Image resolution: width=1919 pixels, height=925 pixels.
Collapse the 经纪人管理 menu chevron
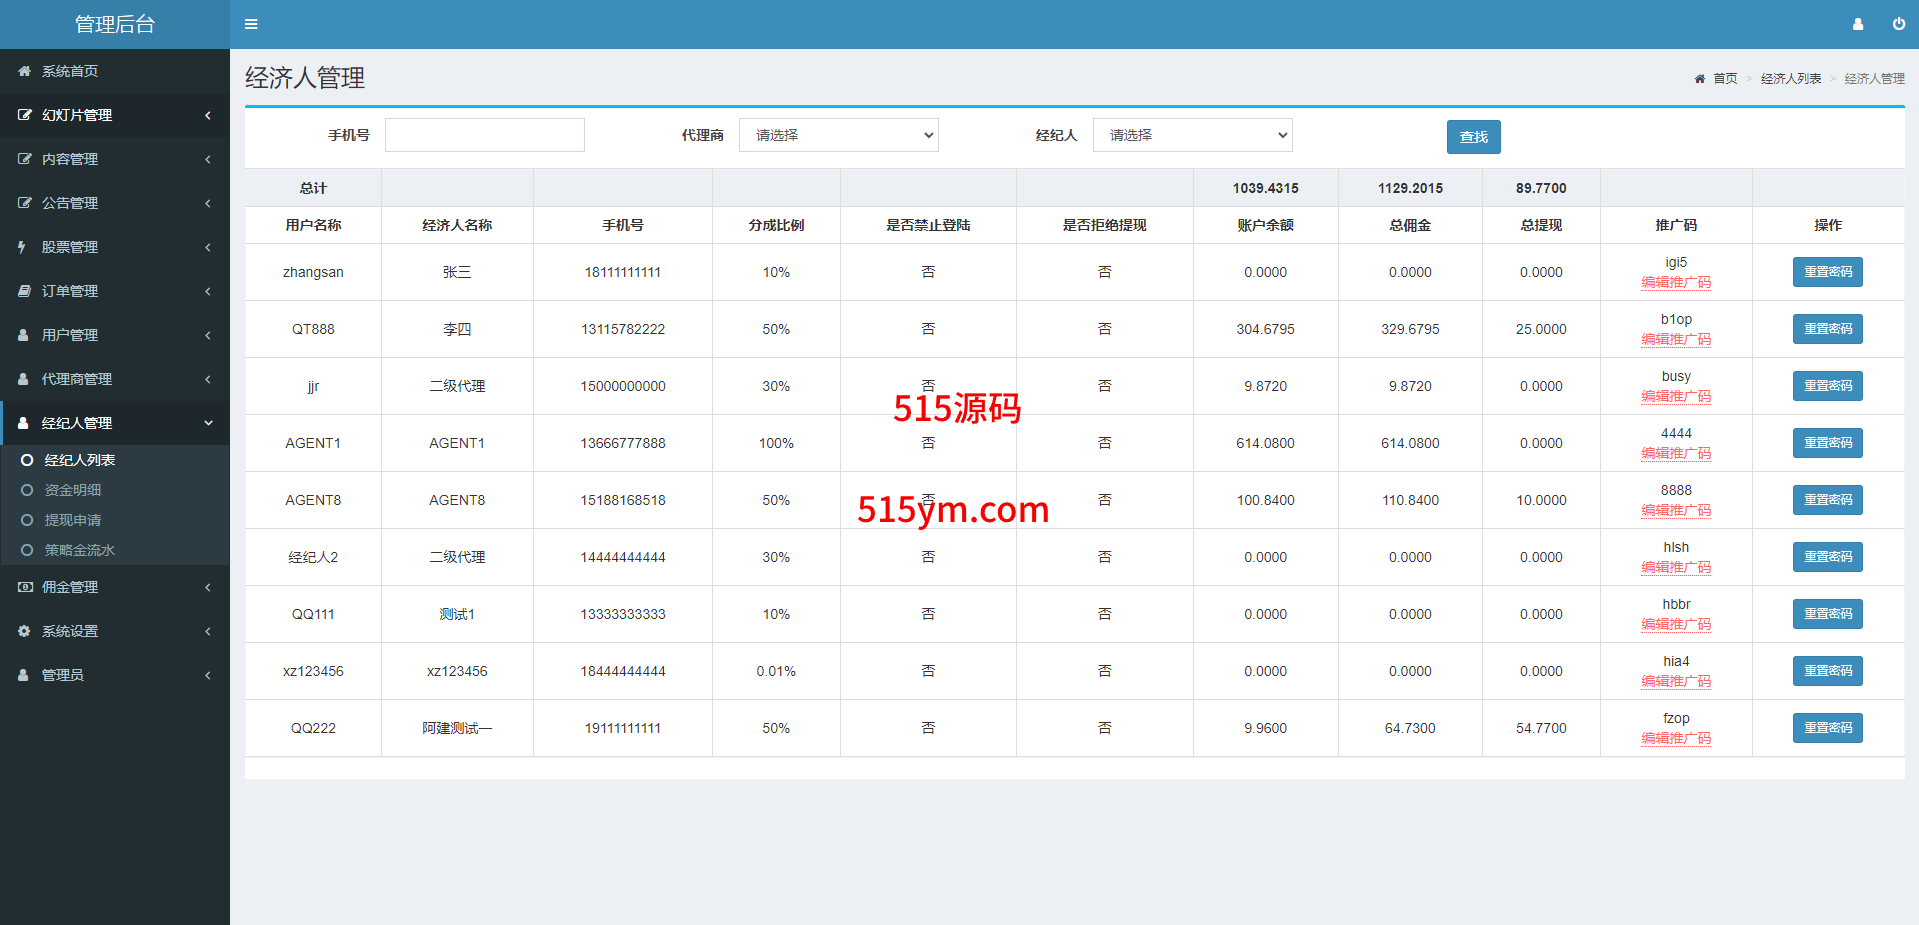[x=208, y=423]
